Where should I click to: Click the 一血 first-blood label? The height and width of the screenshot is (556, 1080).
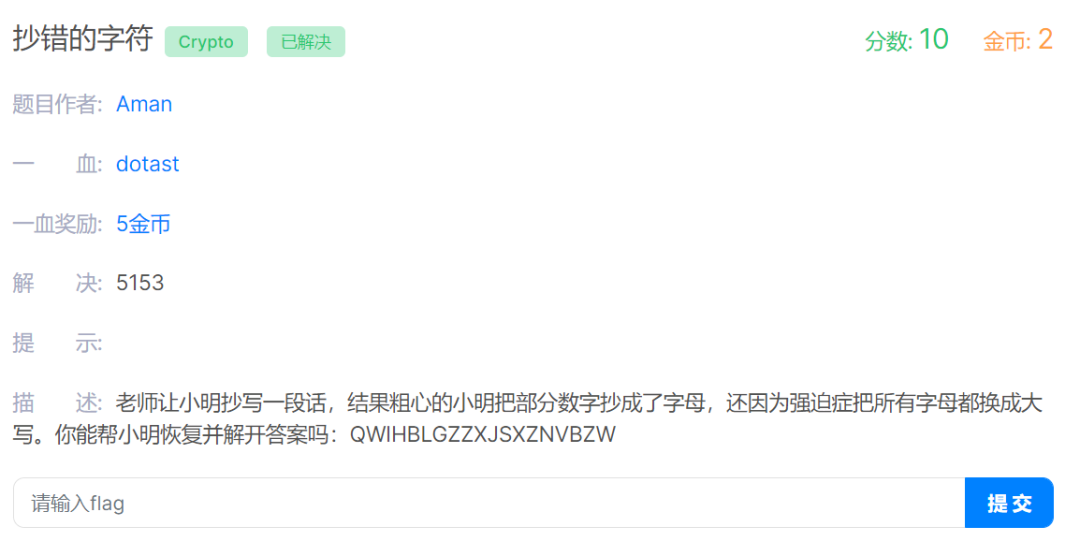(57, 164)
